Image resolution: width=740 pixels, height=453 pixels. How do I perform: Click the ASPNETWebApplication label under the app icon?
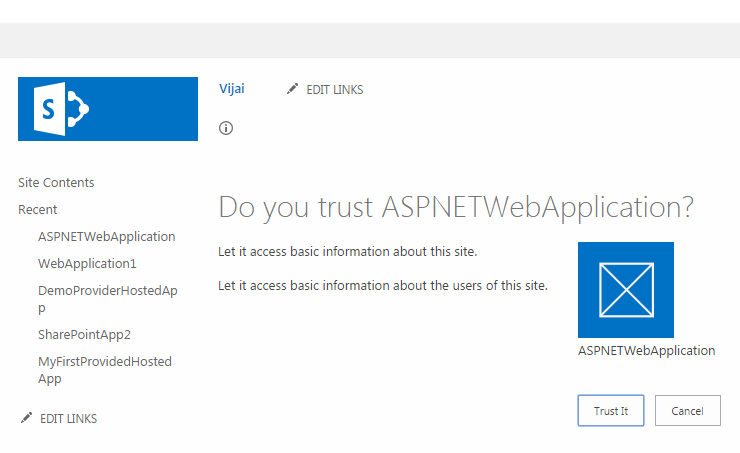[646, 351]
